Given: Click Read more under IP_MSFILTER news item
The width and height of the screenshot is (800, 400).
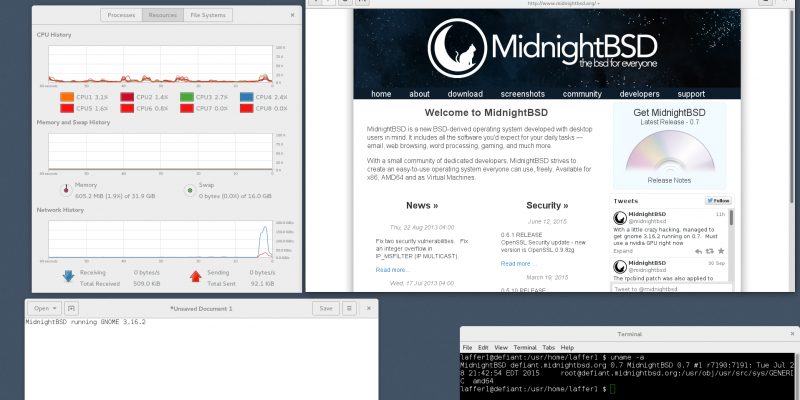Looking at the screenshot, I should pyautogui.click(x=393, y=270).
